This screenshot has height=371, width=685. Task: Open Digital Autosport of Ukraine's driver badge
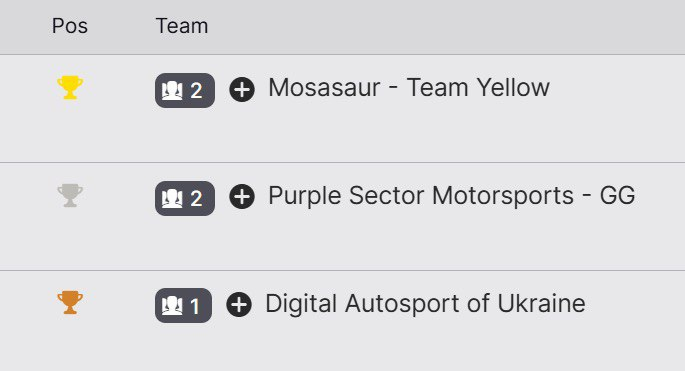183,305
